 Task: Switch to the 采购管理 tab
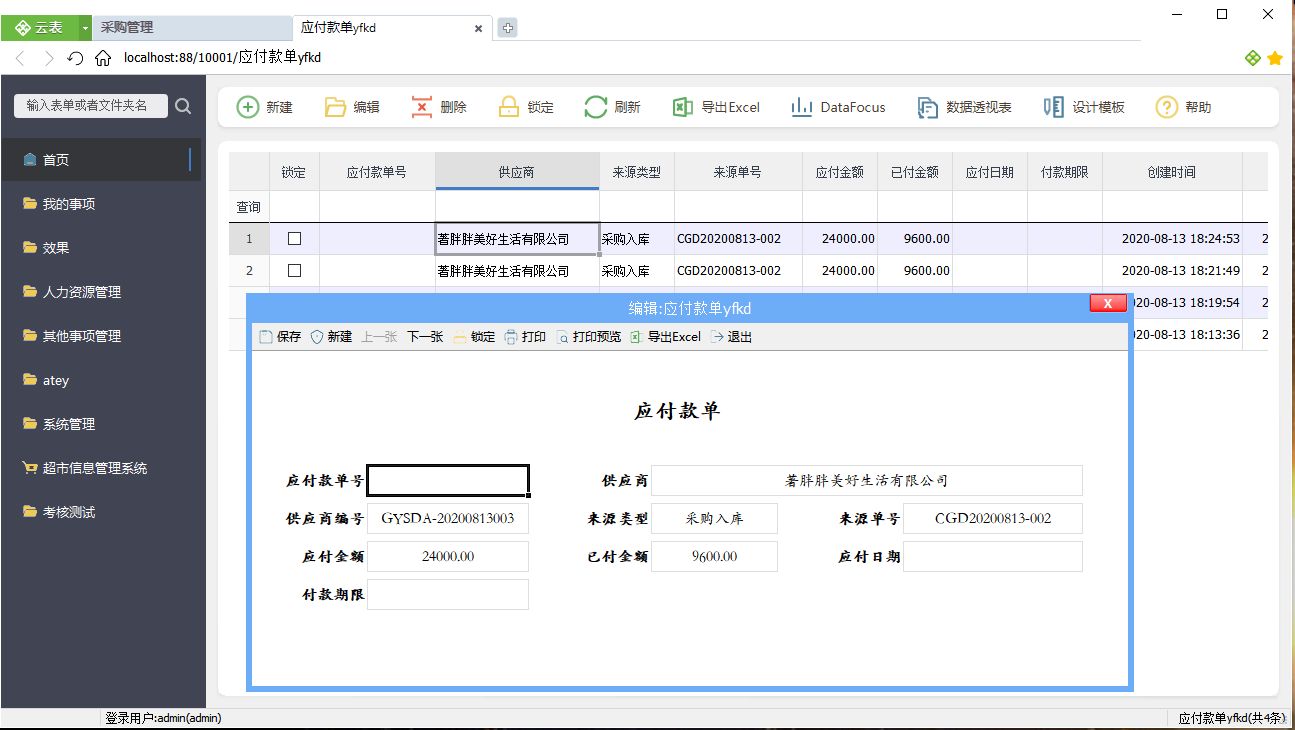click(193, 28)
